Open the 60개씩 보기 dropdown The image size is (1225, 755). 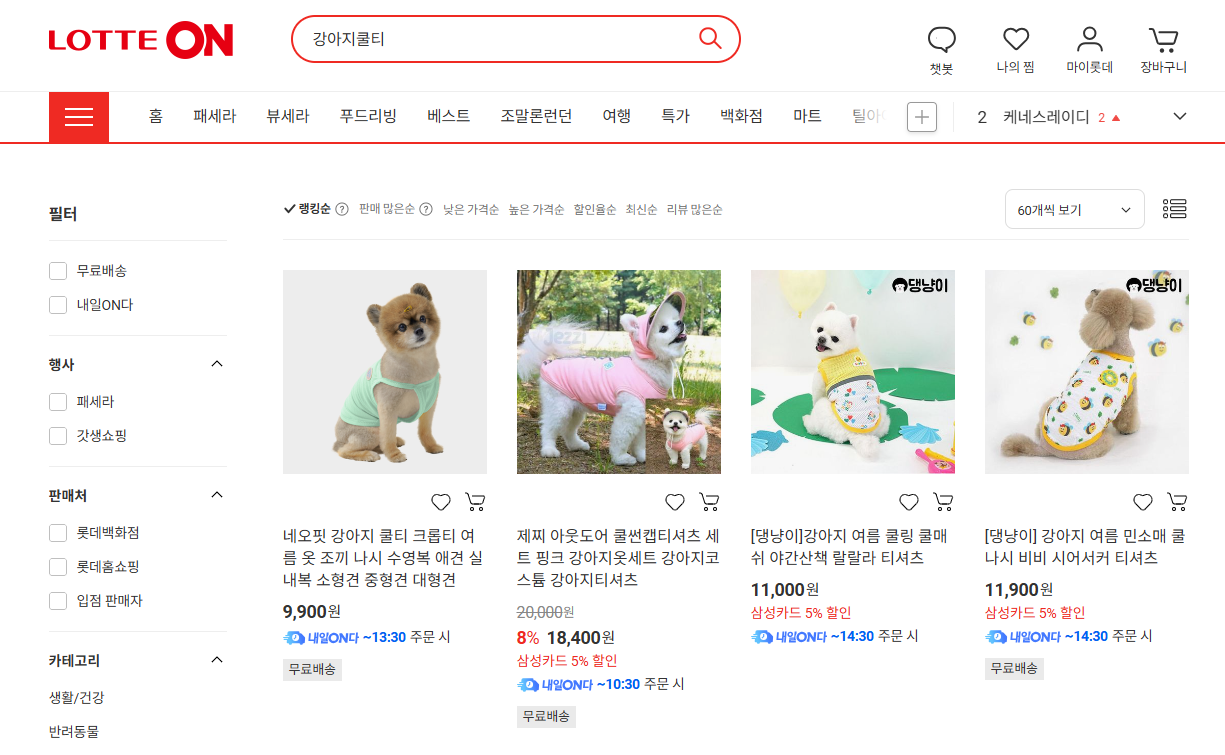(x=1074, y=209)
